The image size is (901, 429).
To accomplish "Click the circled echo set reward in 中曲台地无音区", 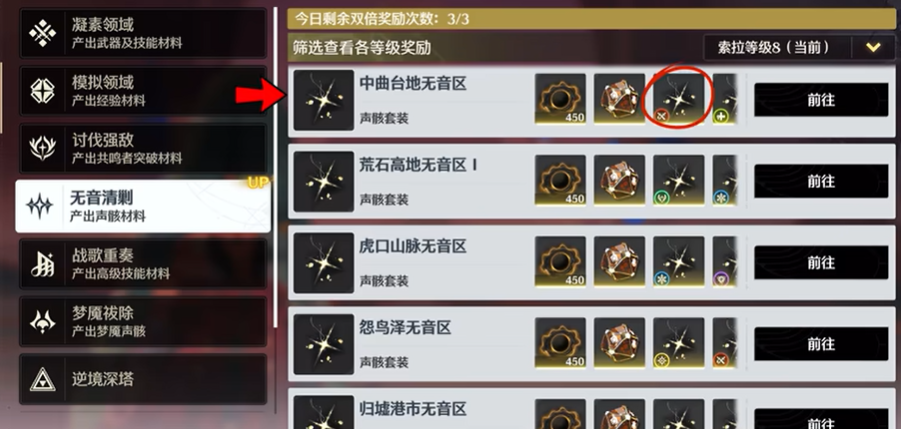I will click(679, 99).
